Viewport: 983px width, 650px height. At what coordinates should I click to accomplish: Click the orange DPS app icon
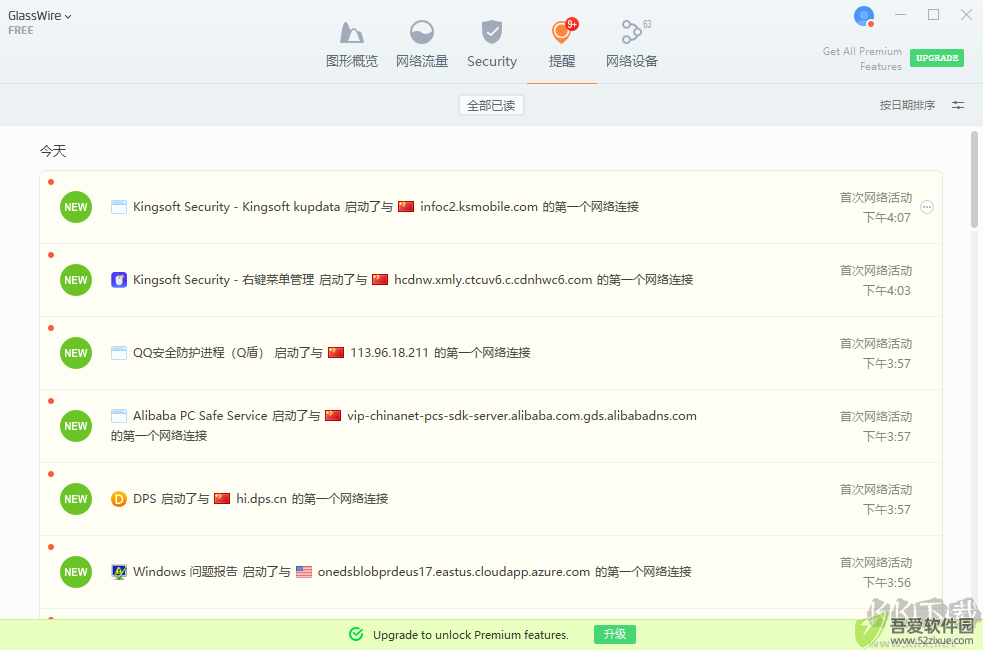[118, 499]
